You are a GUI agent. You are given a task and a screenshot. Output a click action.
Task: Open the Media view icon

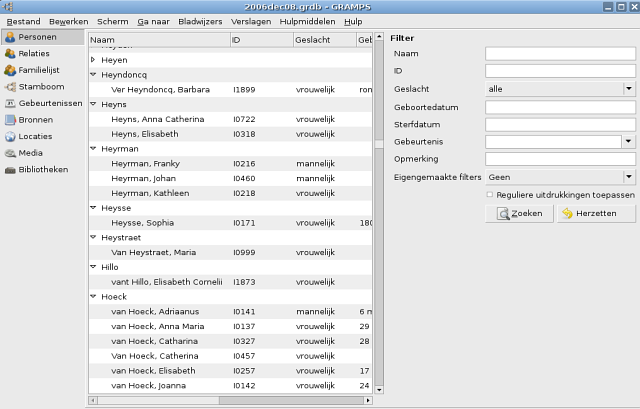point(11,153)
